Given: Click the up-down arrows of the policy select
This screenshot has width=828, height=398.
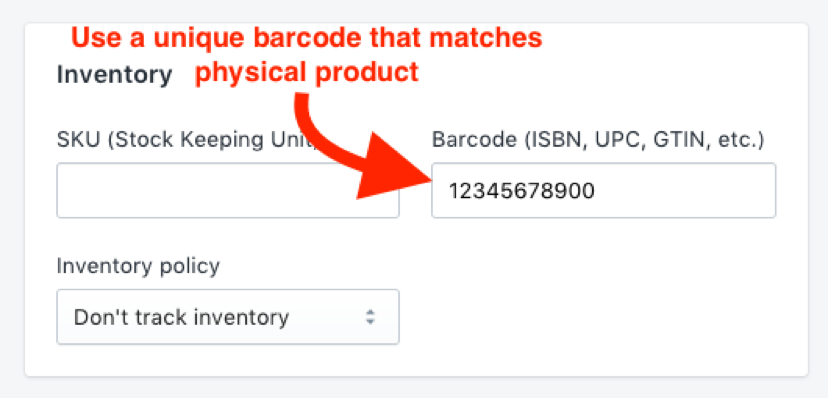Looking at the screenshot, I should click(x=371, y=317).
